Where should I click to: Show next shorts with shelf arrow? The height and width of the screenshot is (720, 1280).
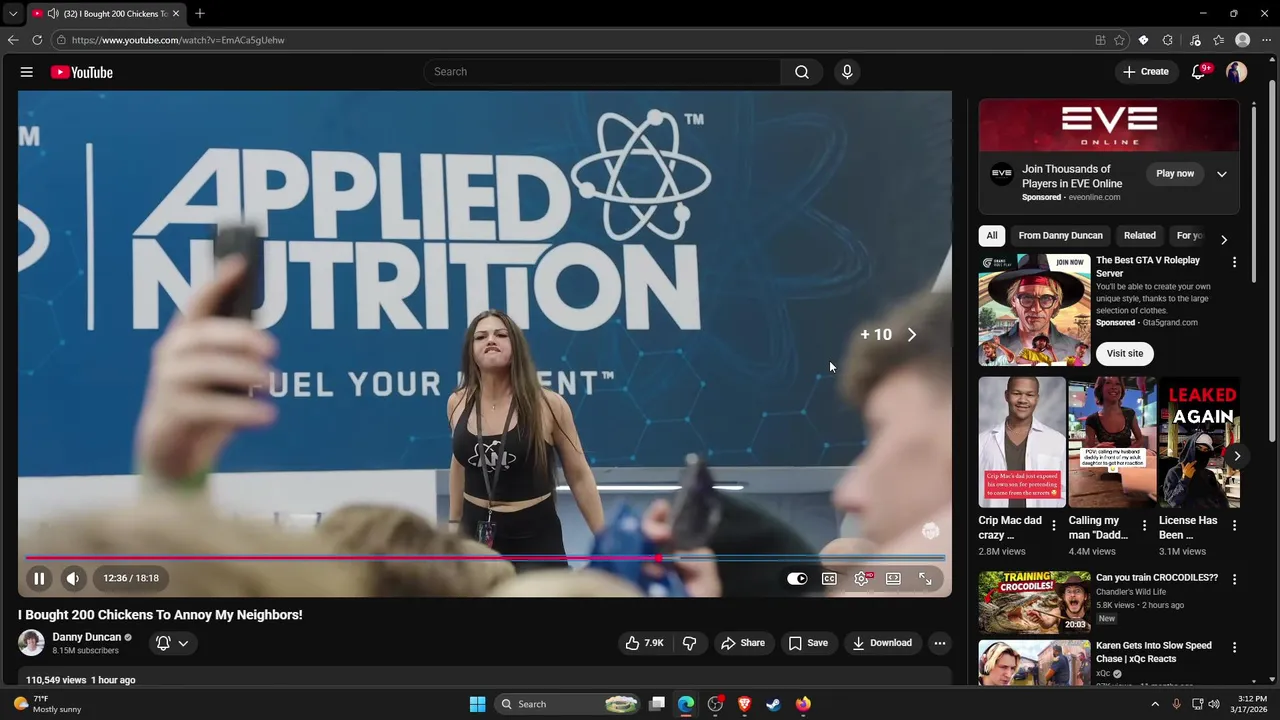(1237, 456)
